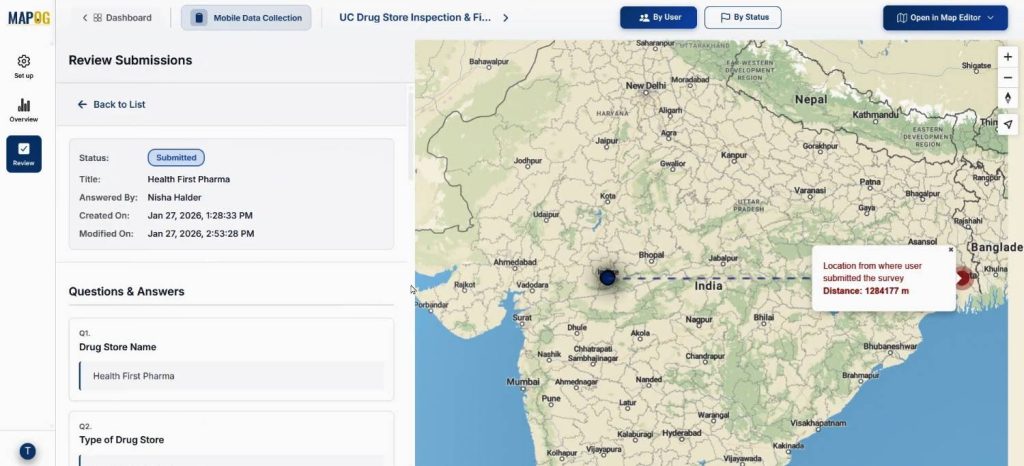Screen dimensions: 1024x466
Task: Open the Open in Map Editor dropdown
Action: pos(945,18)
